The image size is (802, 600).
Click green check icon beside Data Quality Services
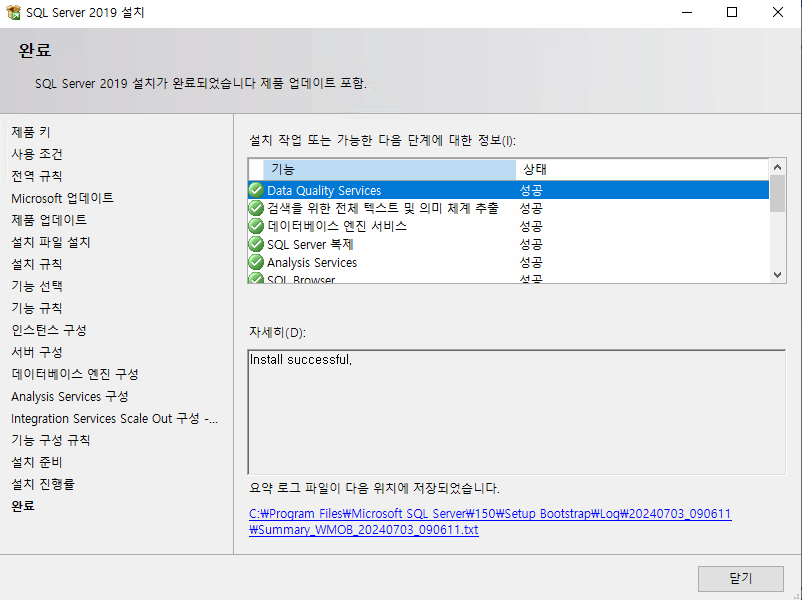[x=256, y=190]
